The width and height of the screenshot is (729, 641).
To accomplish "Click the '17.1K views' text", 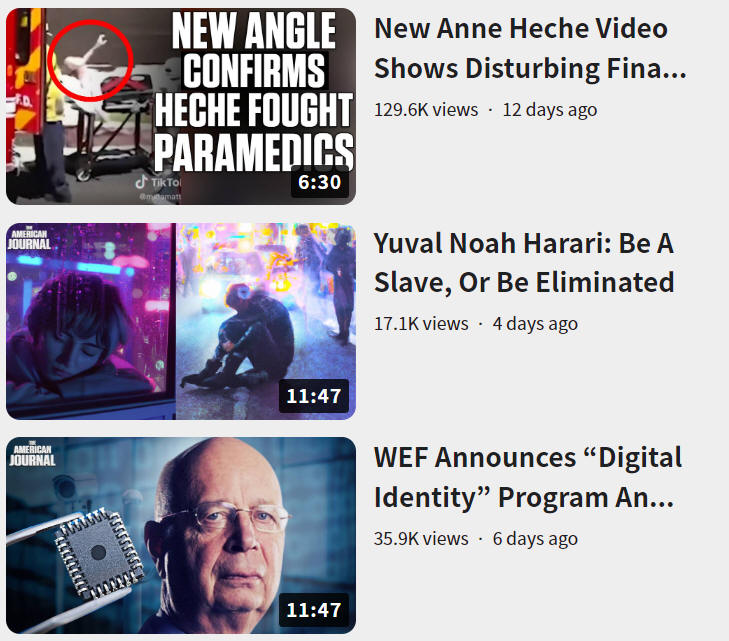I will coord(421,324).
